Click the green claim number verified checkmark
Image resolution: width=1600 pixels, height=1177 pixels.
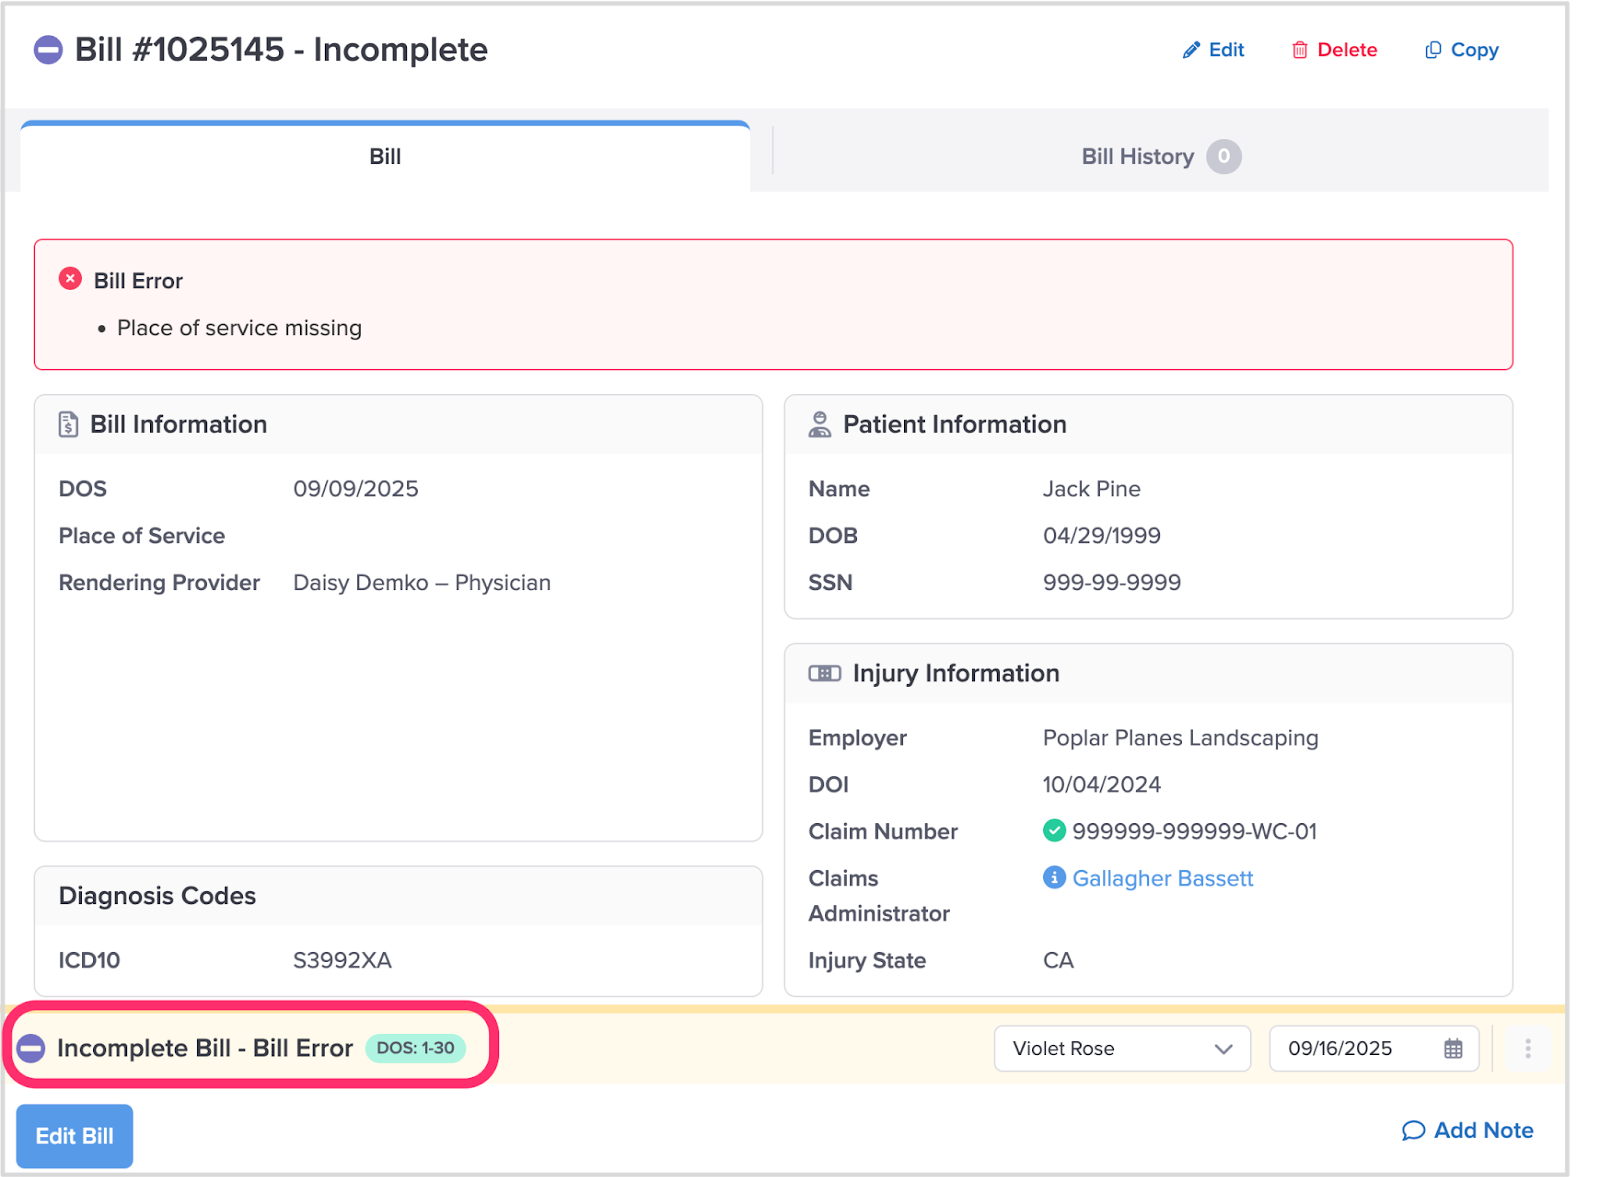[1054, 830]
